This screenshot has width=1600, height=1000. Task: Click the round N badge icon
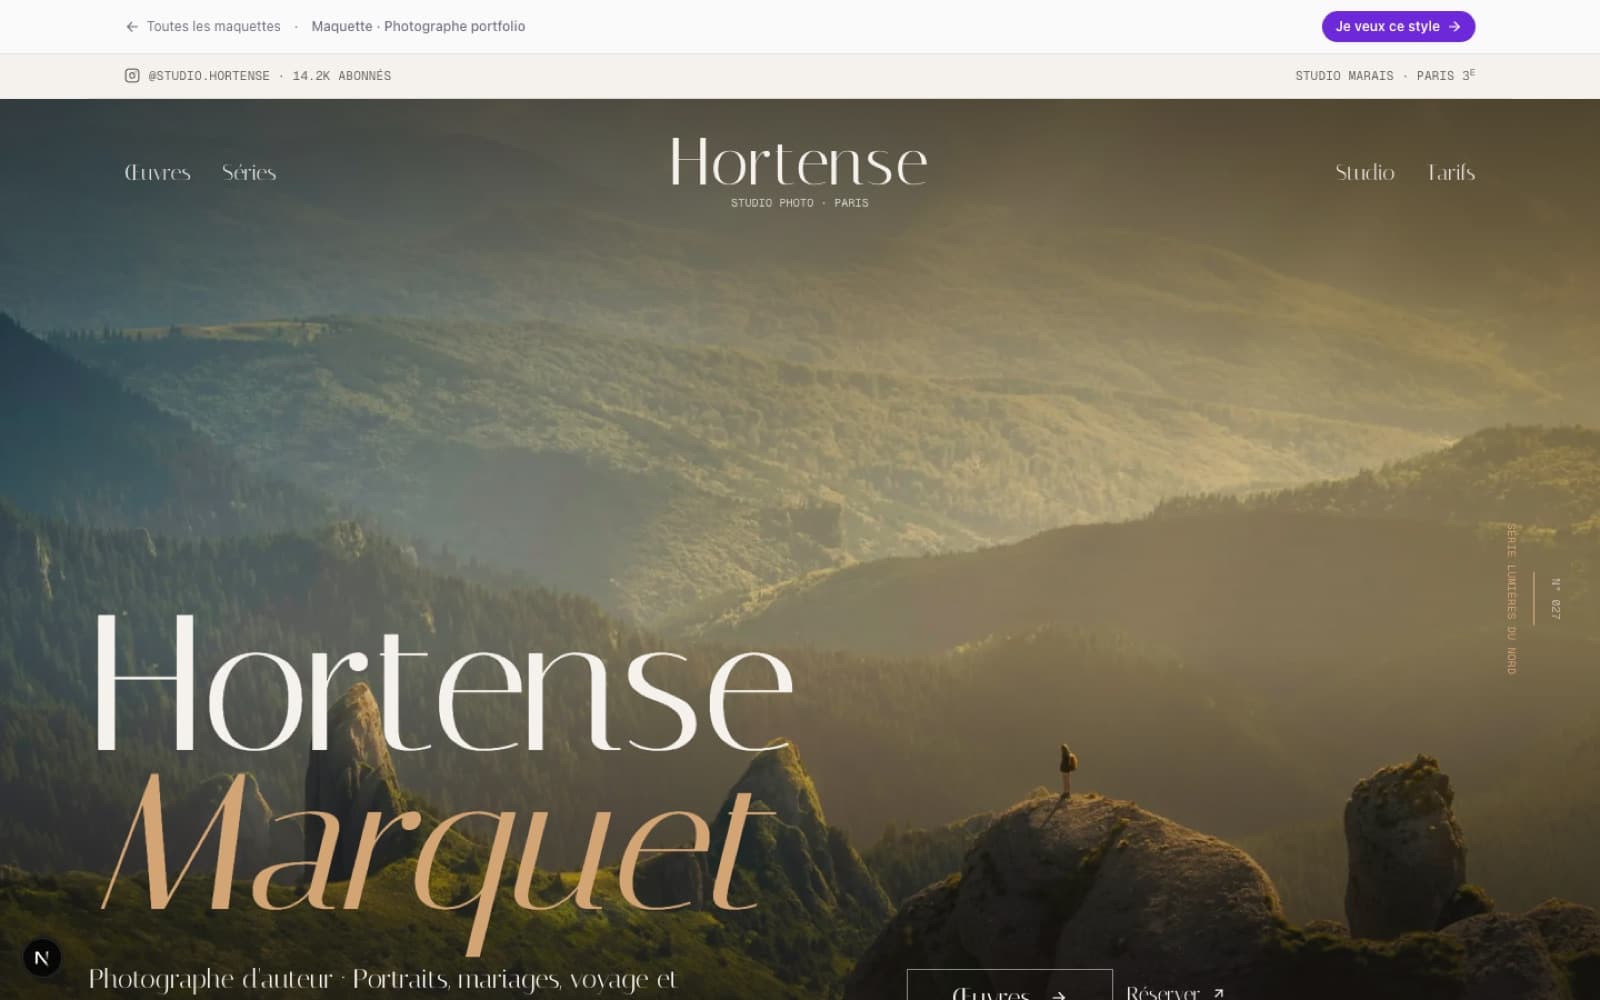42,957
